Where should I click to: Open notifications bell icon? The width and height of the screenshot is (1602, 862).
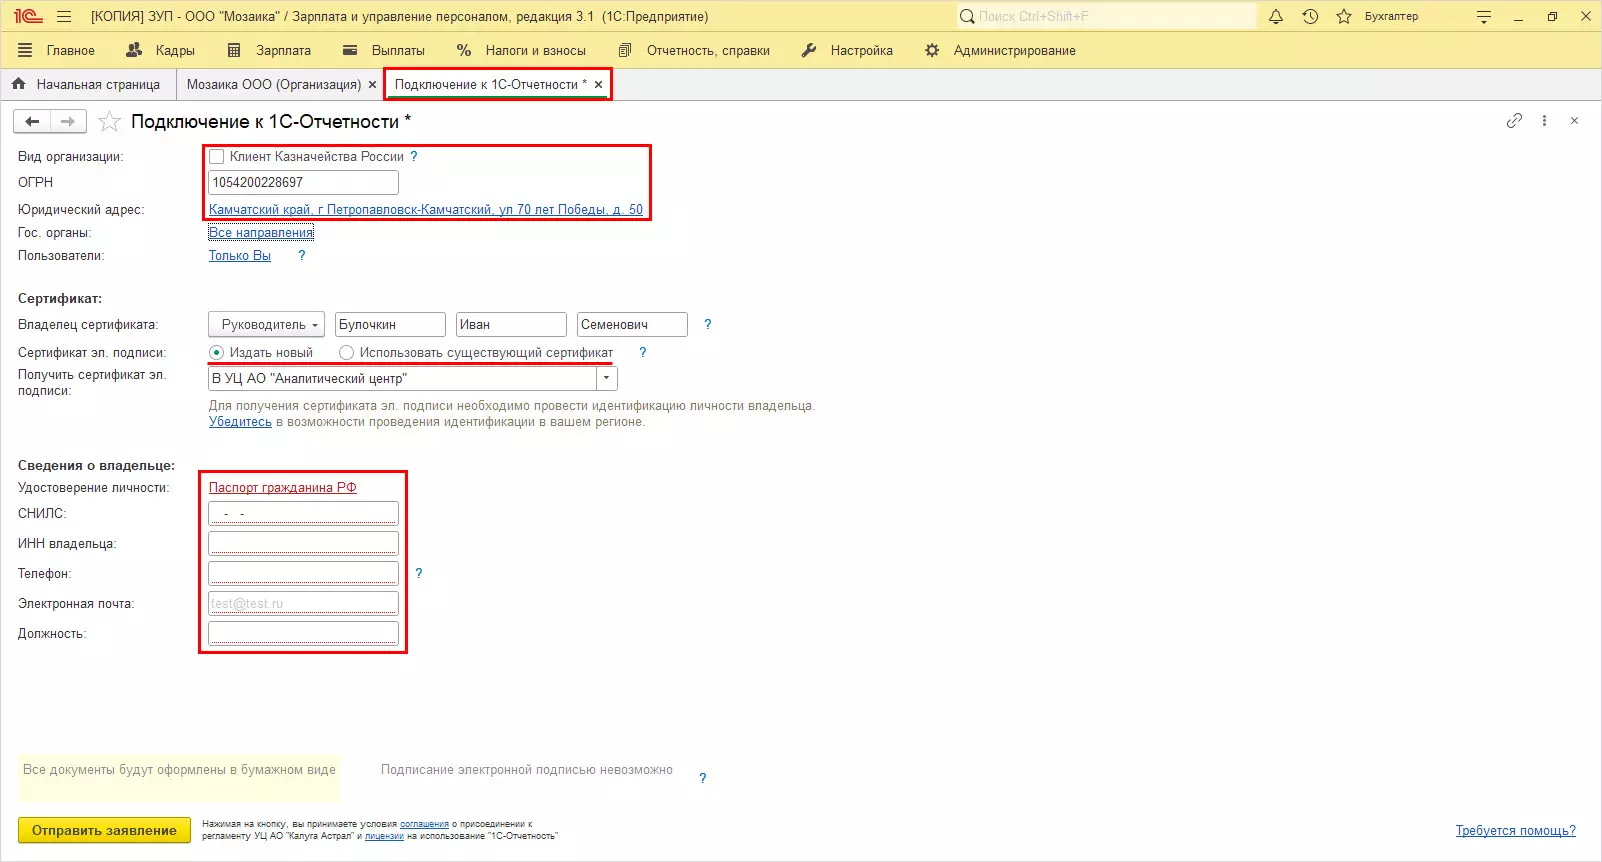click(x=1276, y=17)
